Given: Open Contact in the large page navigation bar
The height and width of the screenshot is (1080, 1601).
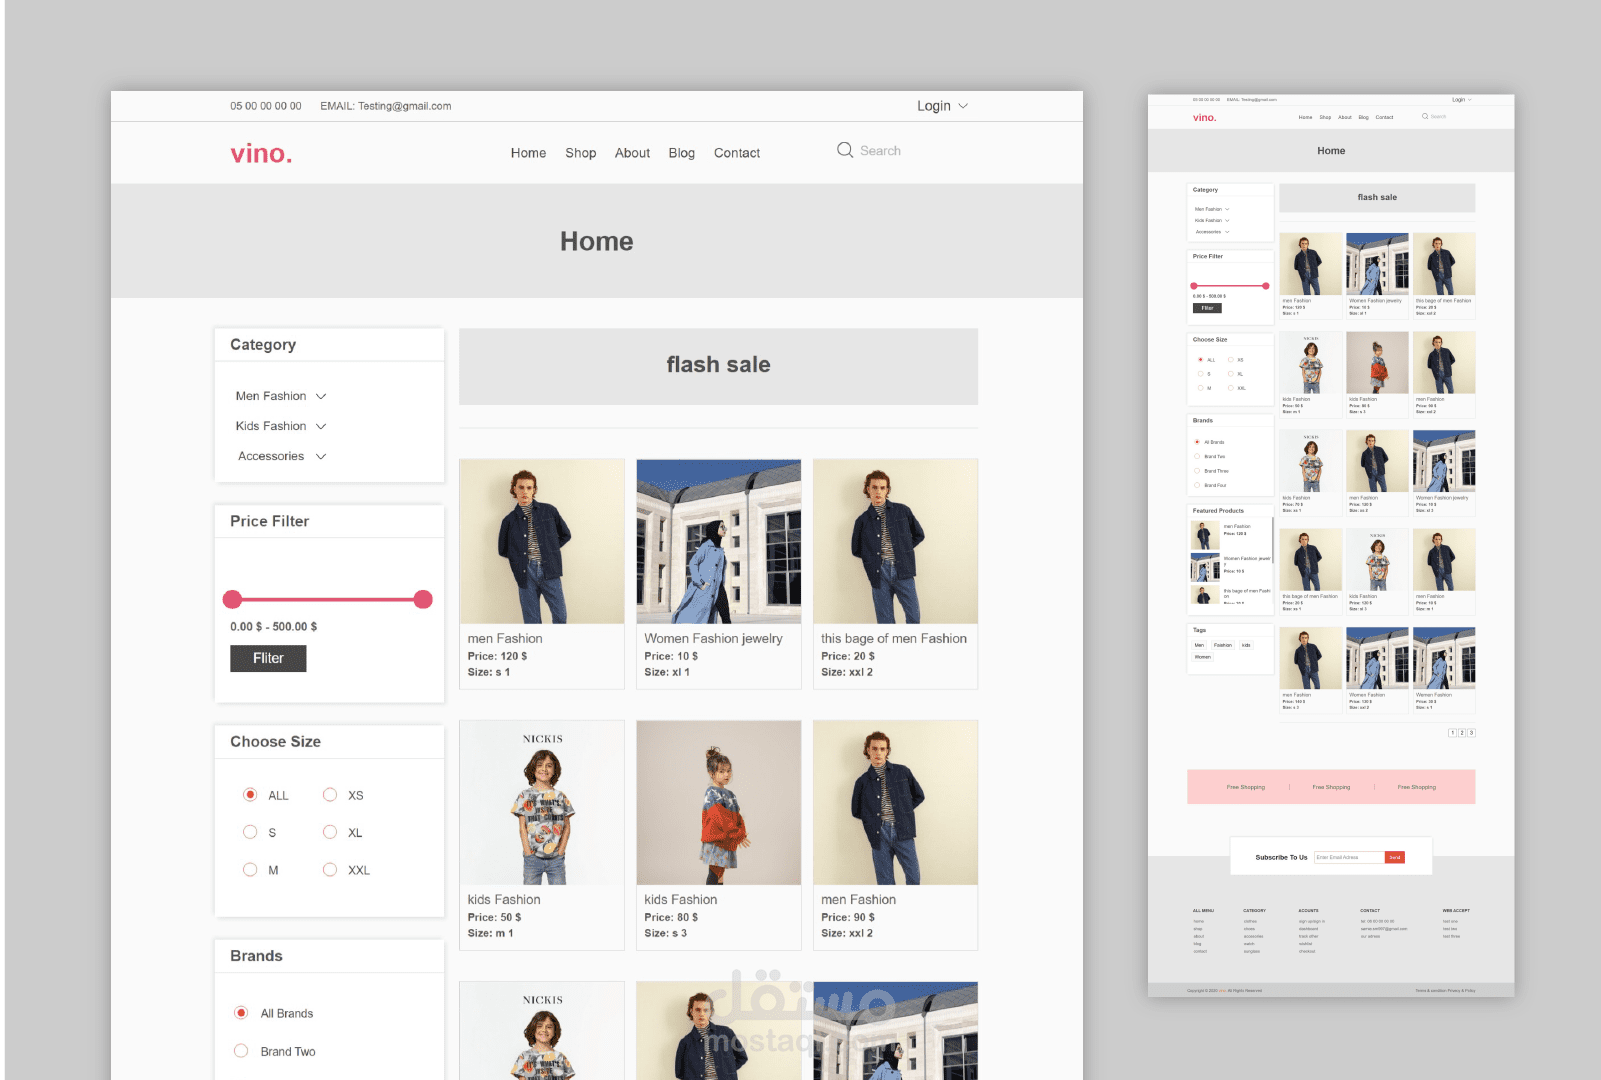Looking at the screenshot, I should (x=737, y=153).
